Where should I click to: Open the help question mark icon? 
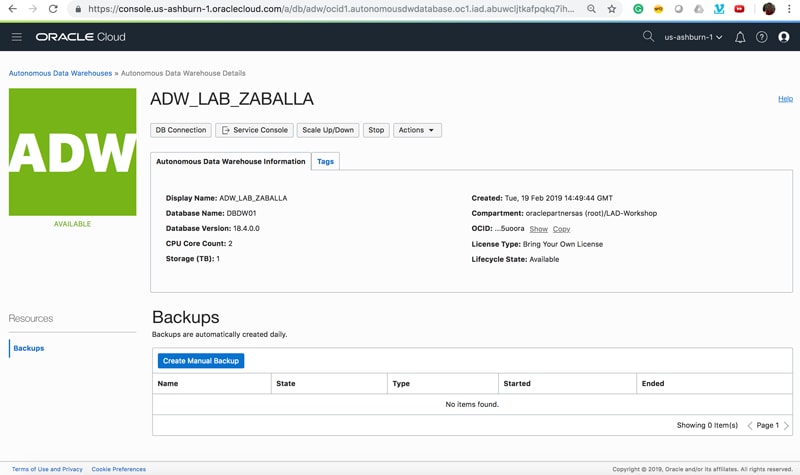click(761, 37)
